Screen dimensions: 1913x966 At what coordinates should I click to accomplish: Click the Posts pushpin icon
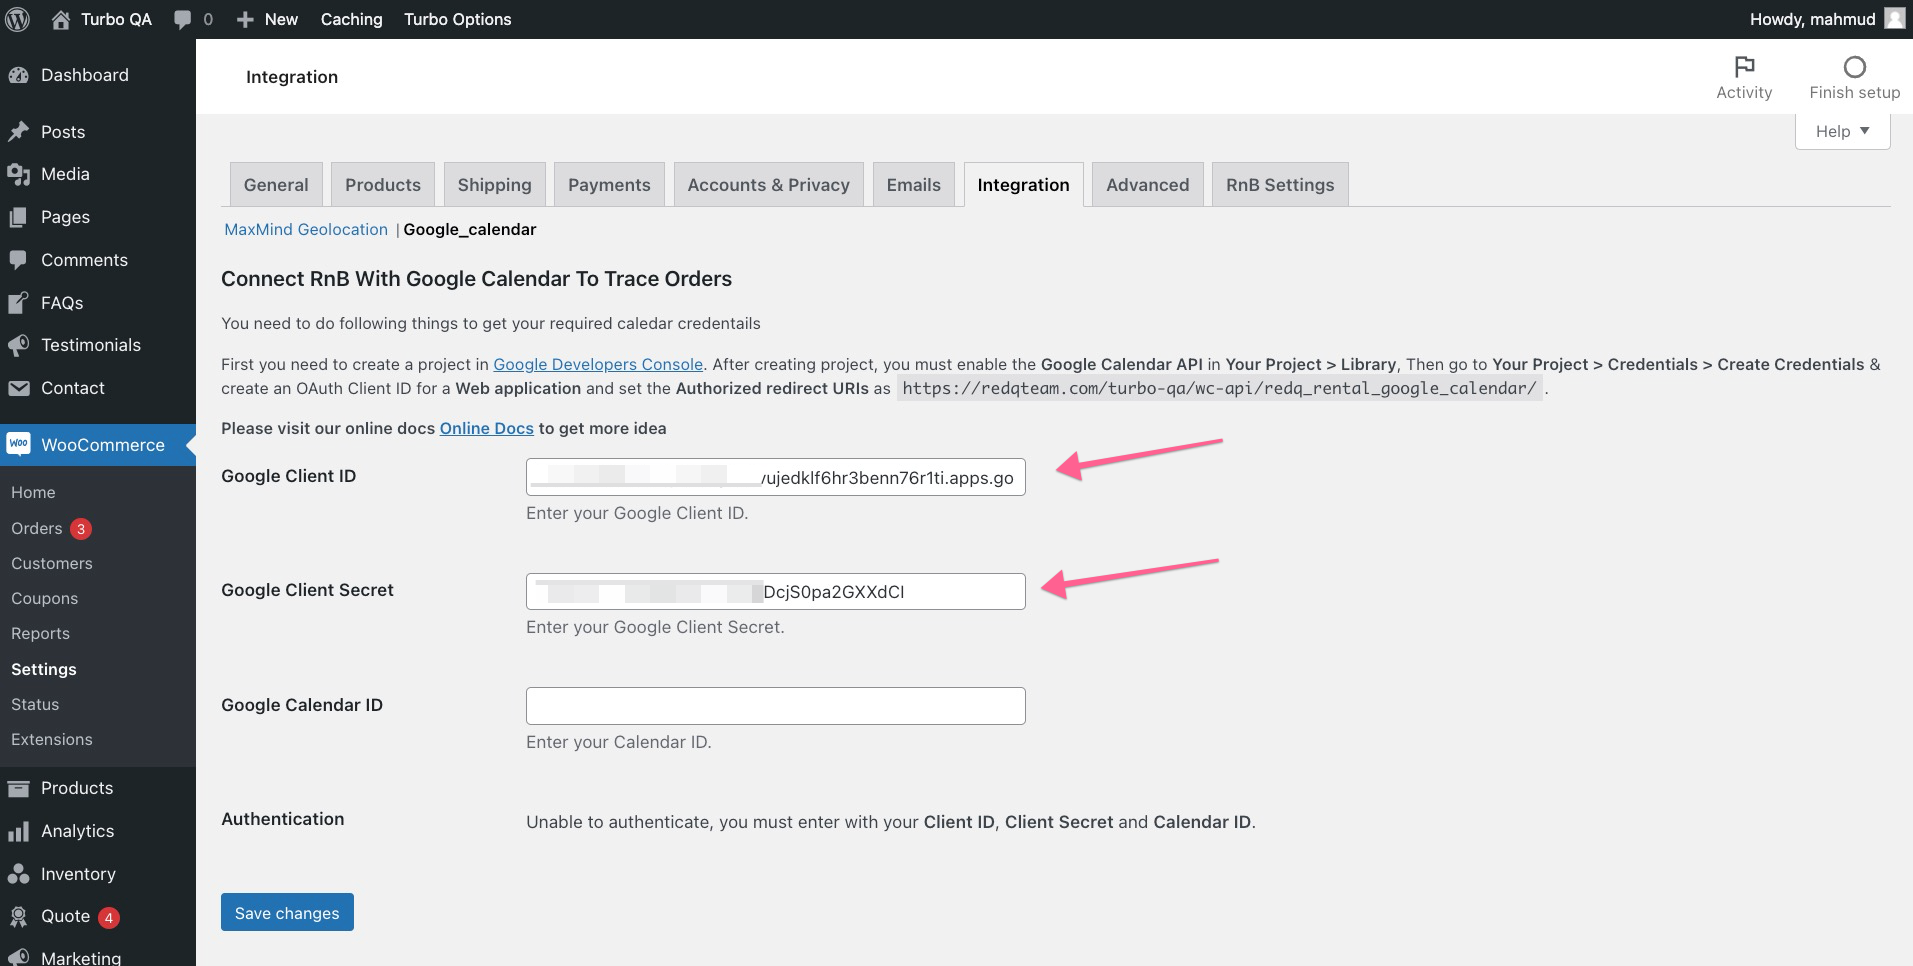[18, 132]
